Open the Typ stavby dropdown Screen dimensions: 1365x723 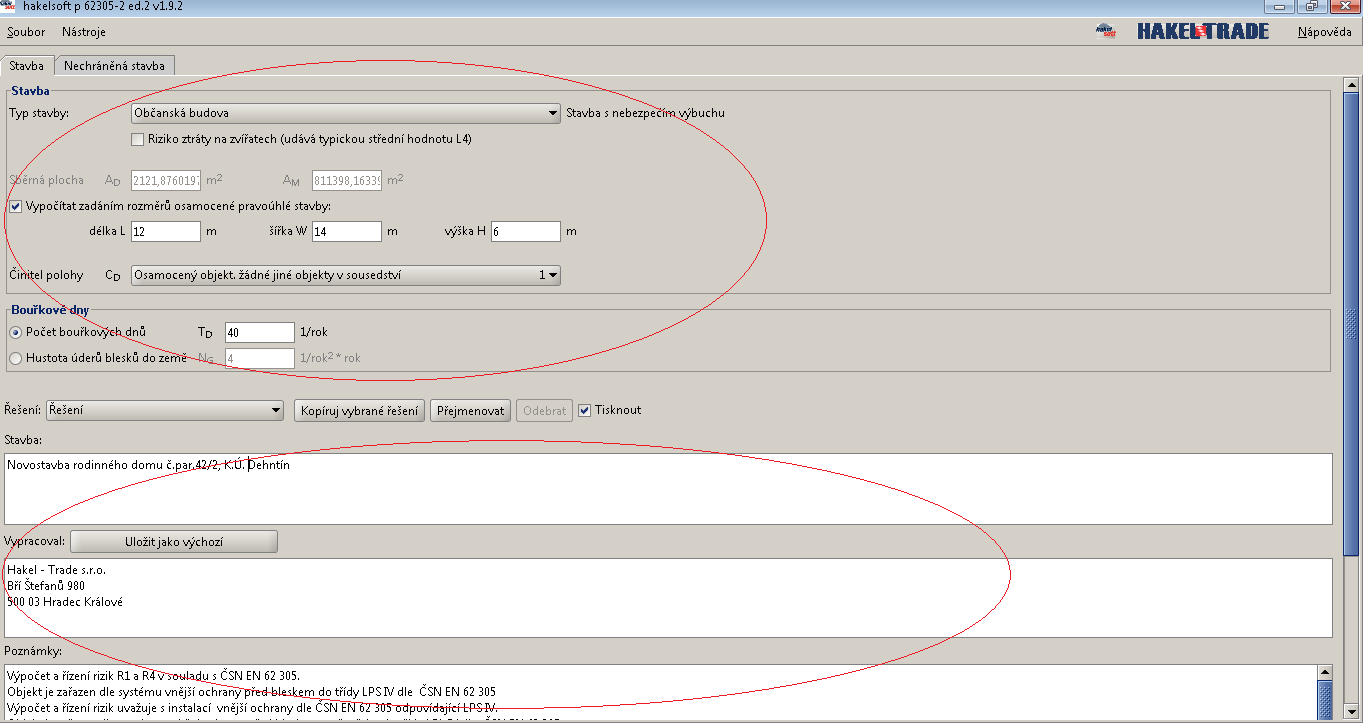click(x=346, y=113)
